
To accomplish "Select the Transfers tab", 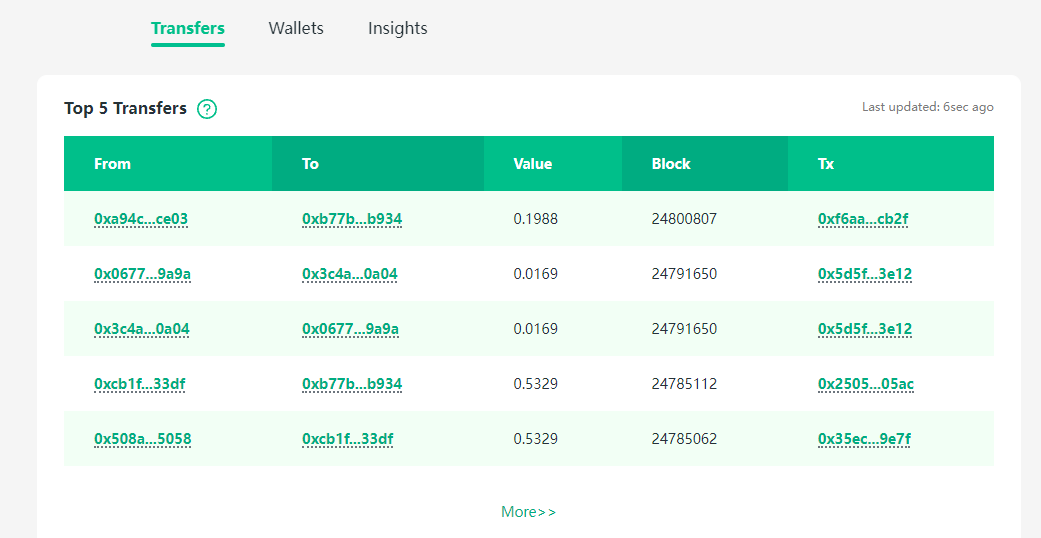I will [x=188, y=29].
